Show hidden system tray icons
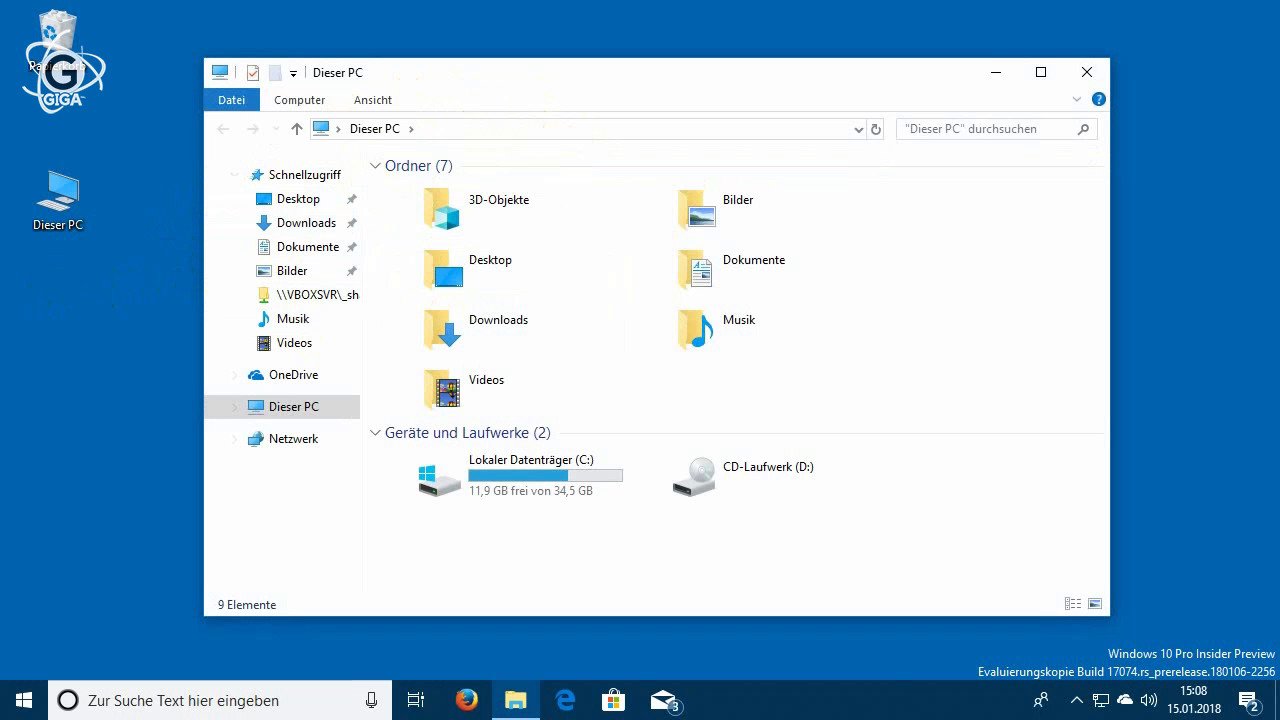Image resolution: width=1280 pixels, height=720 pixels. tap(1076, 700)
